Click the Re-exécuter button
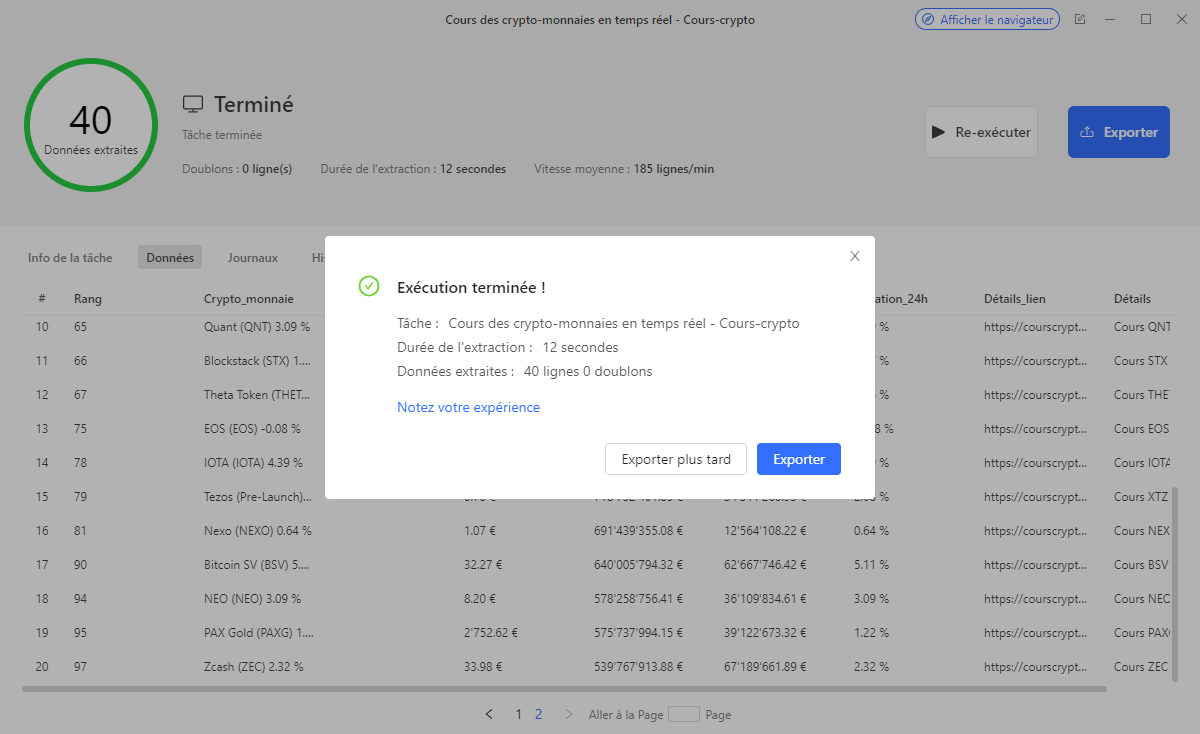 [981, 132]
